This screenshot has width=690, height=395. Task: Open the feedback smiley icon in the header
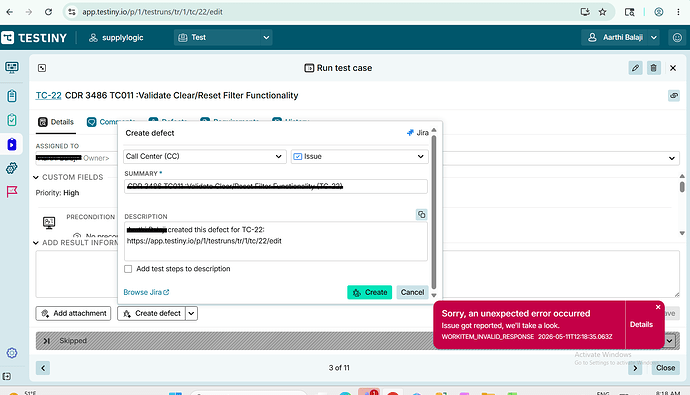(x=677, y=37)
